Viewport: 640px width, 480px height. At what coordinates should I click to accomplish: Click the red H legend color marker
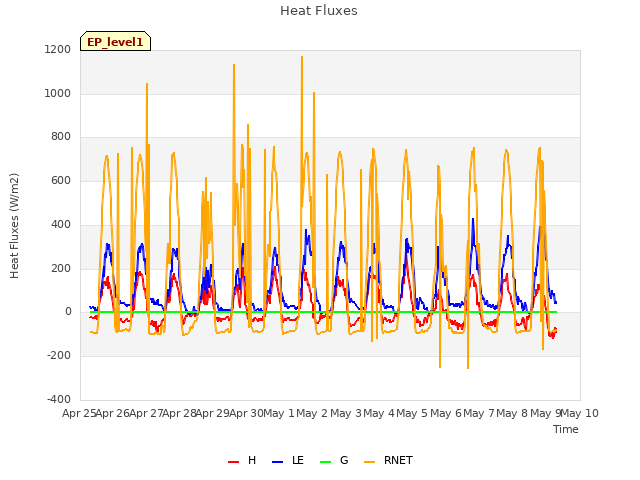point(233,462)
